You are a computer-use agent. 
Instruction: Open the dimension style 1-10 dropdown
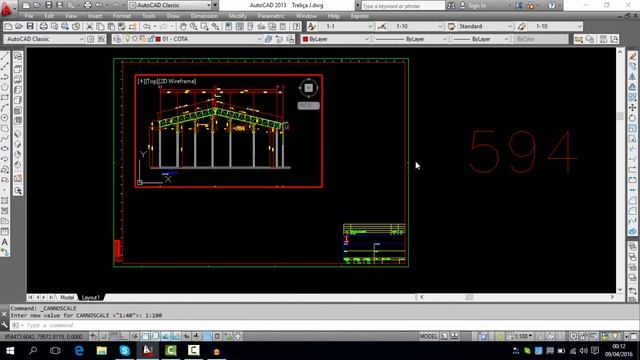(x=440, y=27)
